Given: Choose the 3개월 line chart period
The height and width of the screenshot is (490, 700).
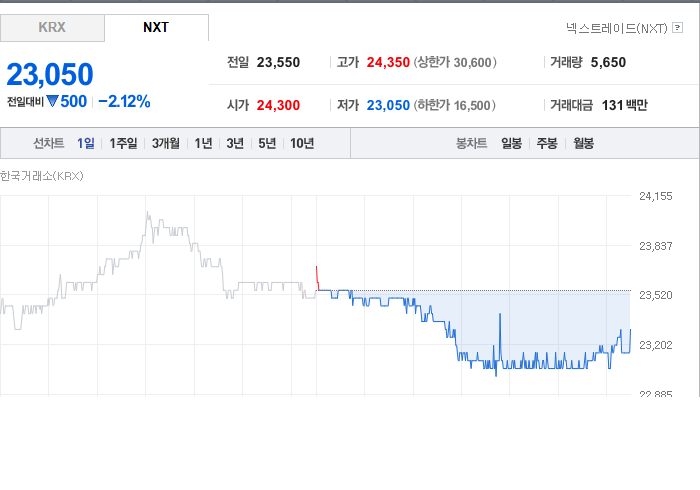Looking at the screenshot, I should pyautogui.click(x=166, y=143).
